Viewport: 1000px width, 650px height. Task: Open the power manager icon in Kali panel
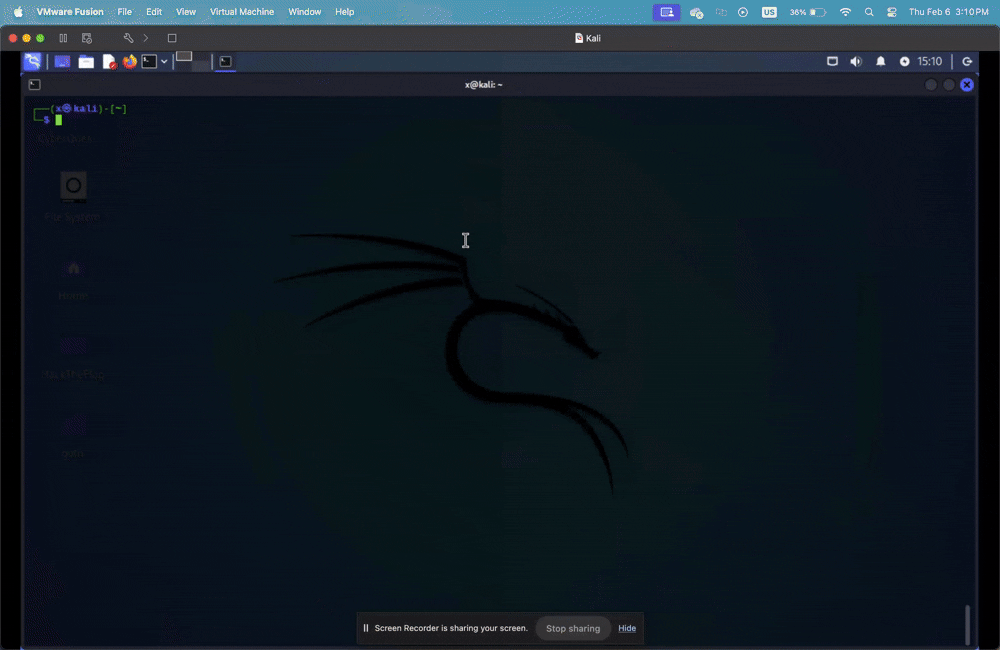904,61
